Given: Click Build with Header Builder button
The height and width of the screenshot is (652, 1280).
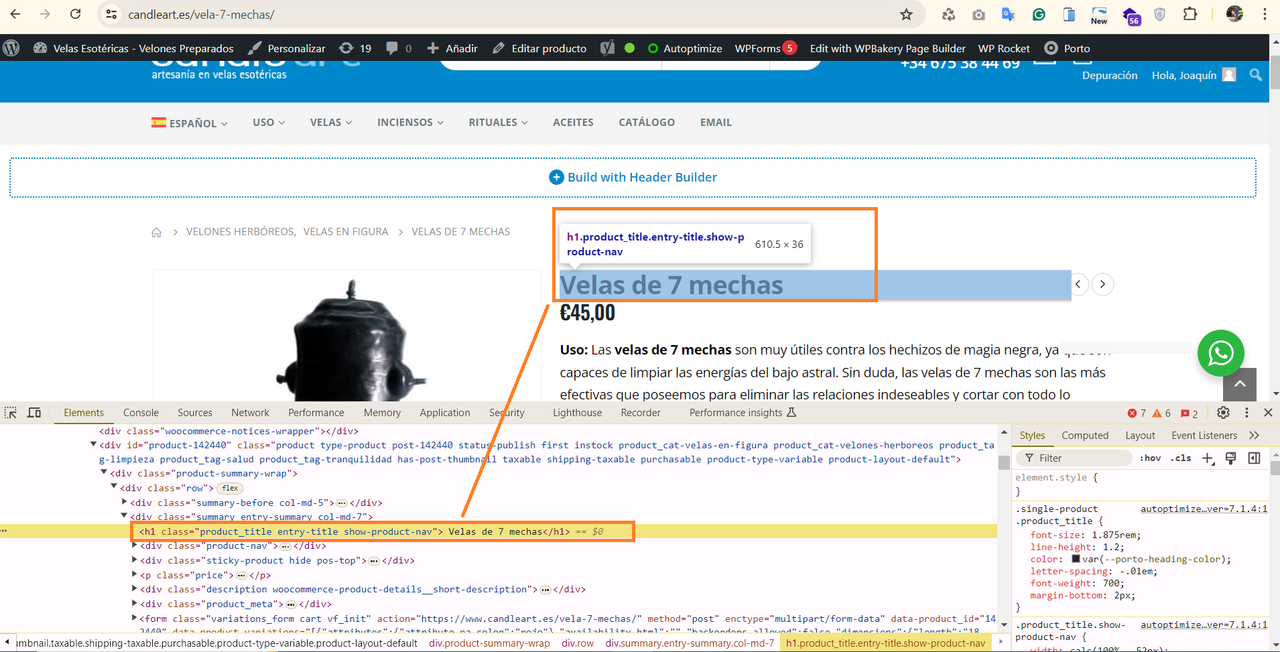Looking at the screenshot, I should [x=633, y=177].
